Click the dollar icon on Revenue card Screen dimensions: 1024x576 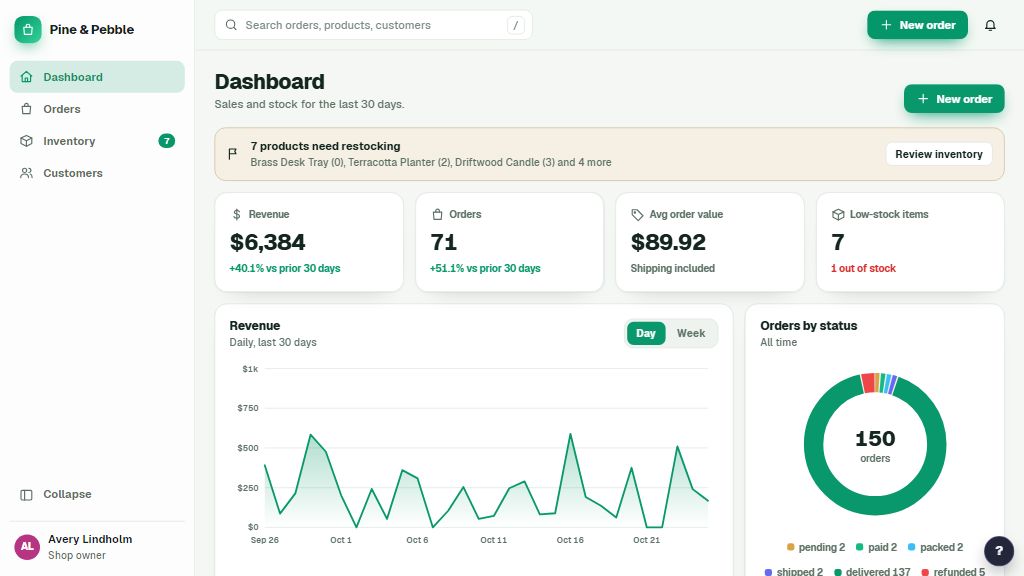(x=236, y=214)
